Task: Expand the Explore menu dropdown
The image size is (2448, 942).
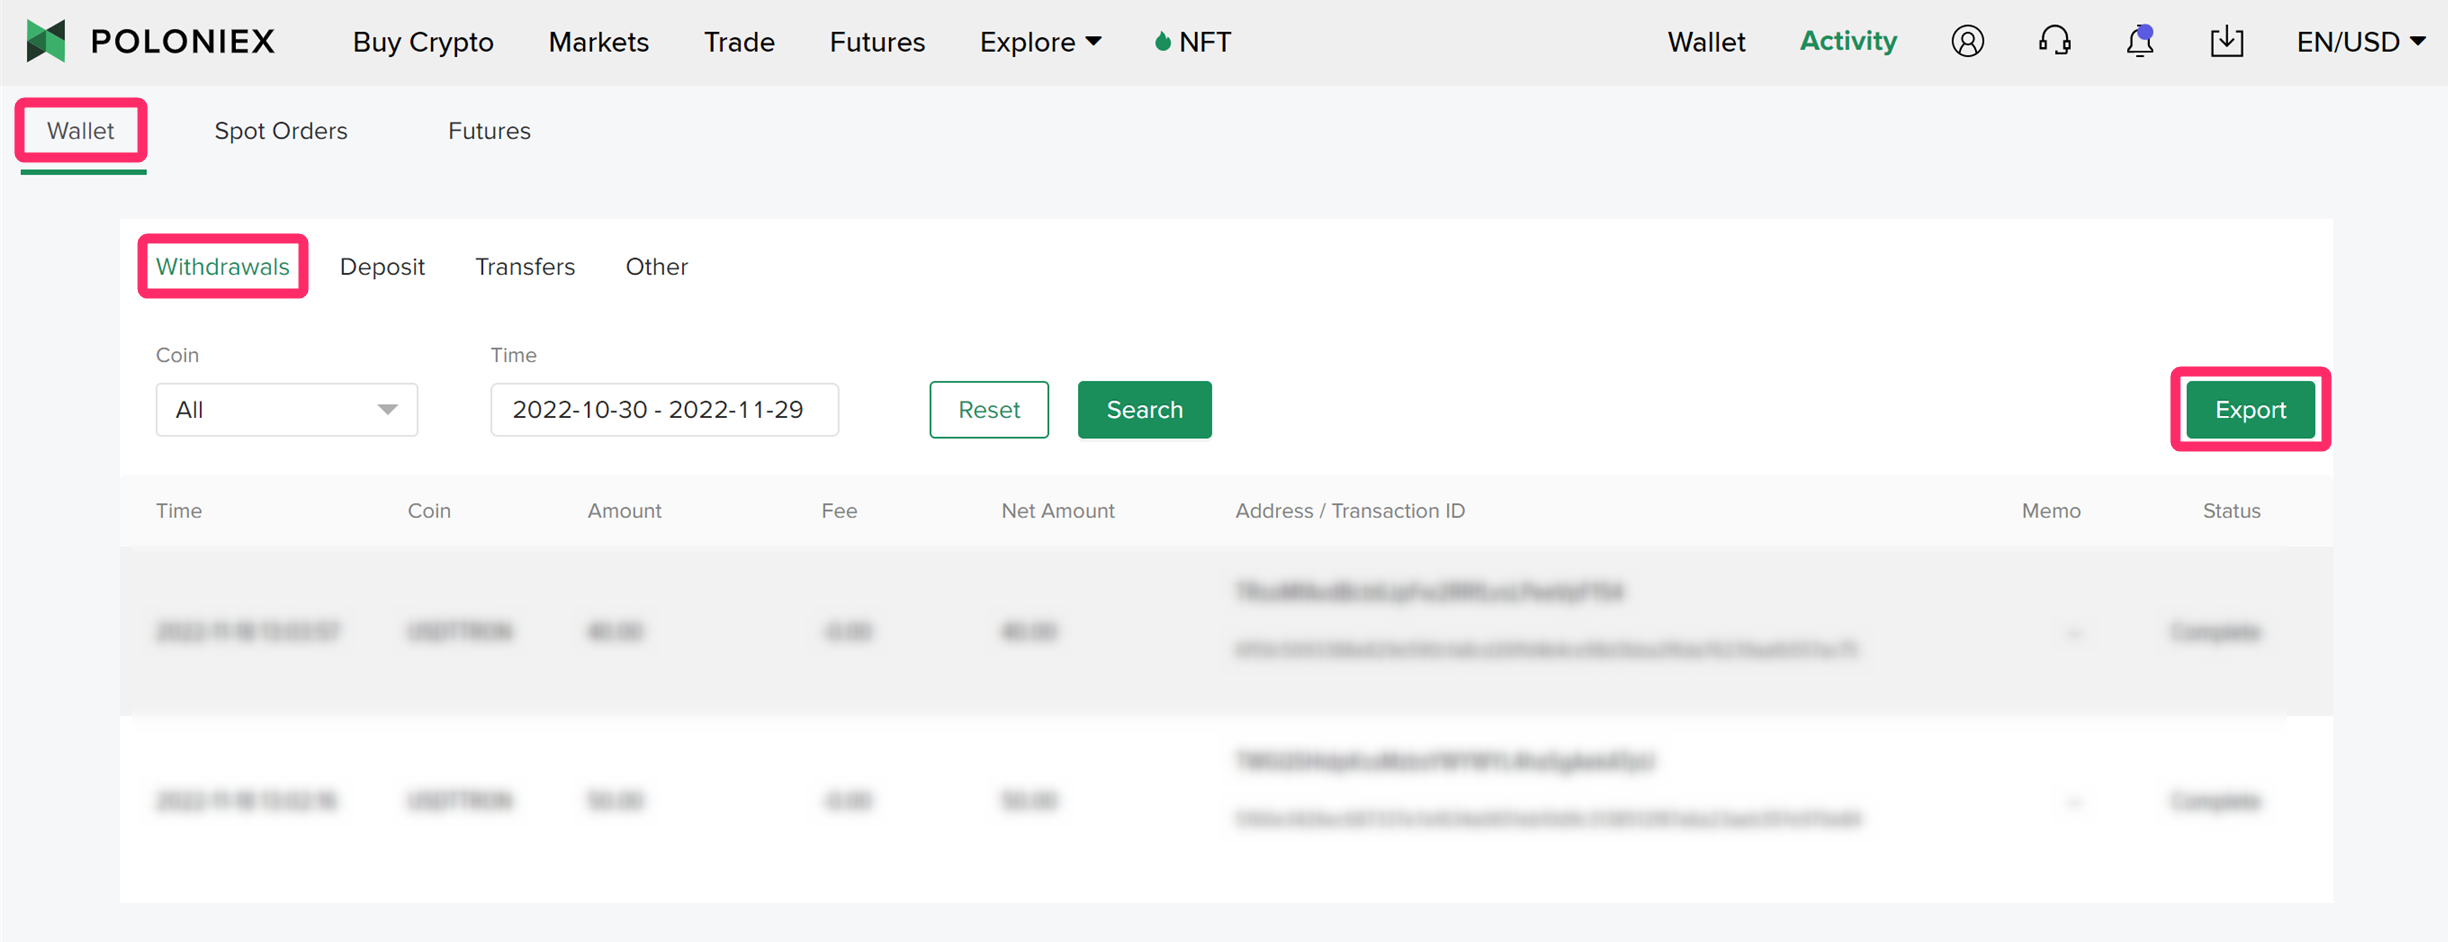Action: pos(1040,42)
